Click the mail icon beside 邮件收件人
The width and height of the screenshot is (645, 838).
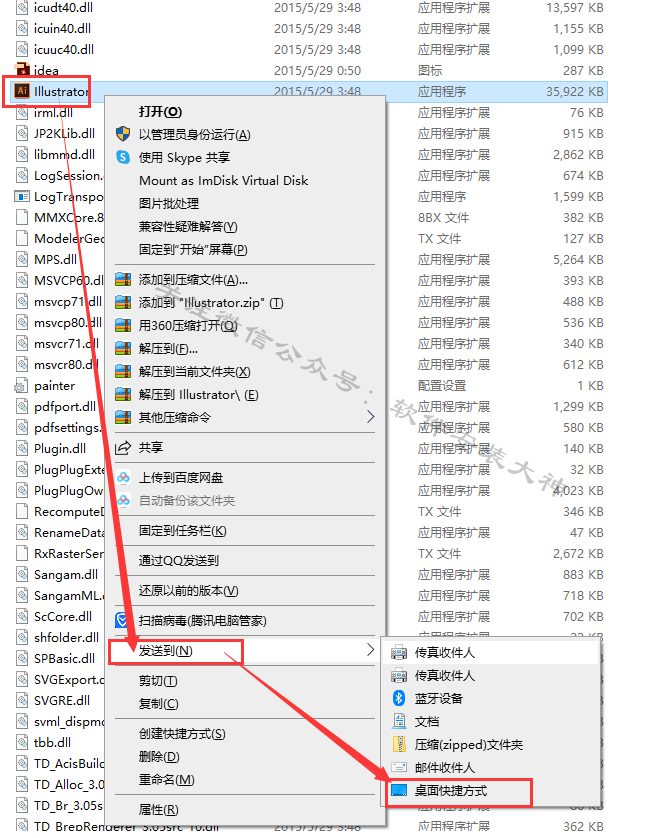[x=399, y=767]
